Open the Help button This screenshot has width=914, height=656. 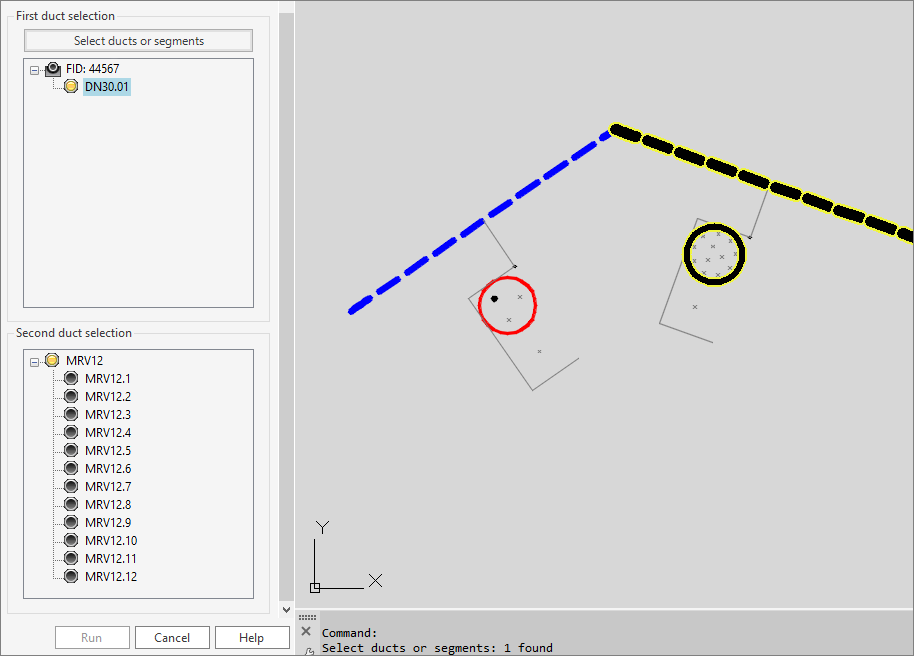point(252,638)
